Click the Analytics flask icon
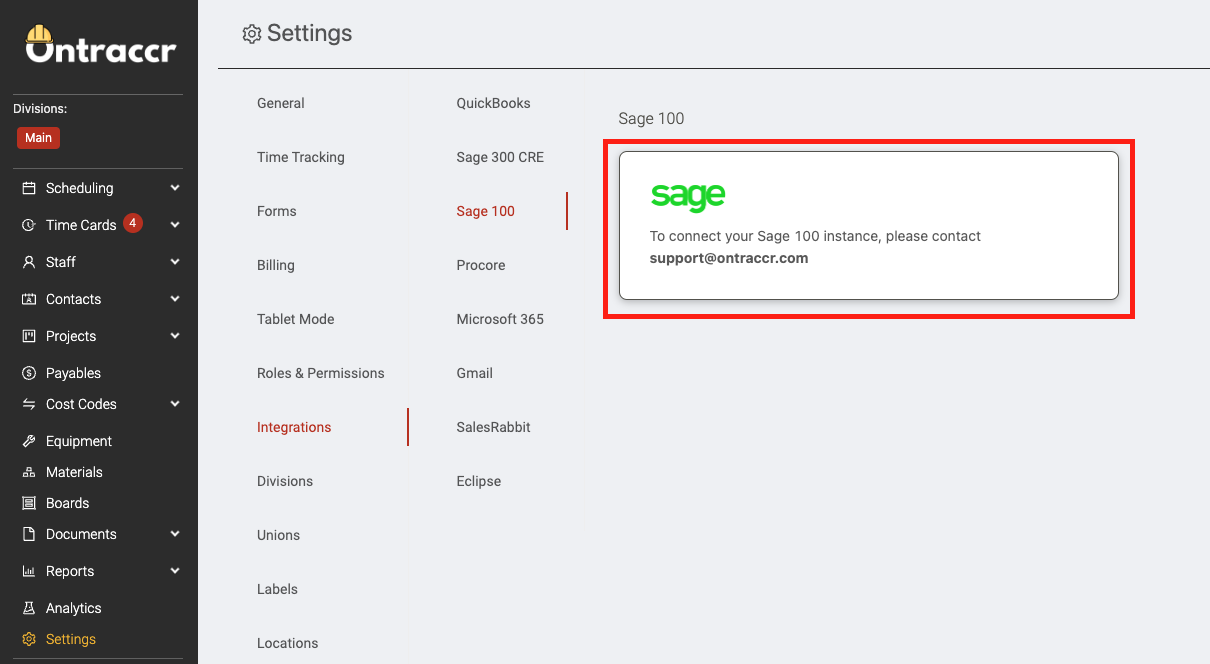Viewport: 1210px width, 664px height. 29,608
